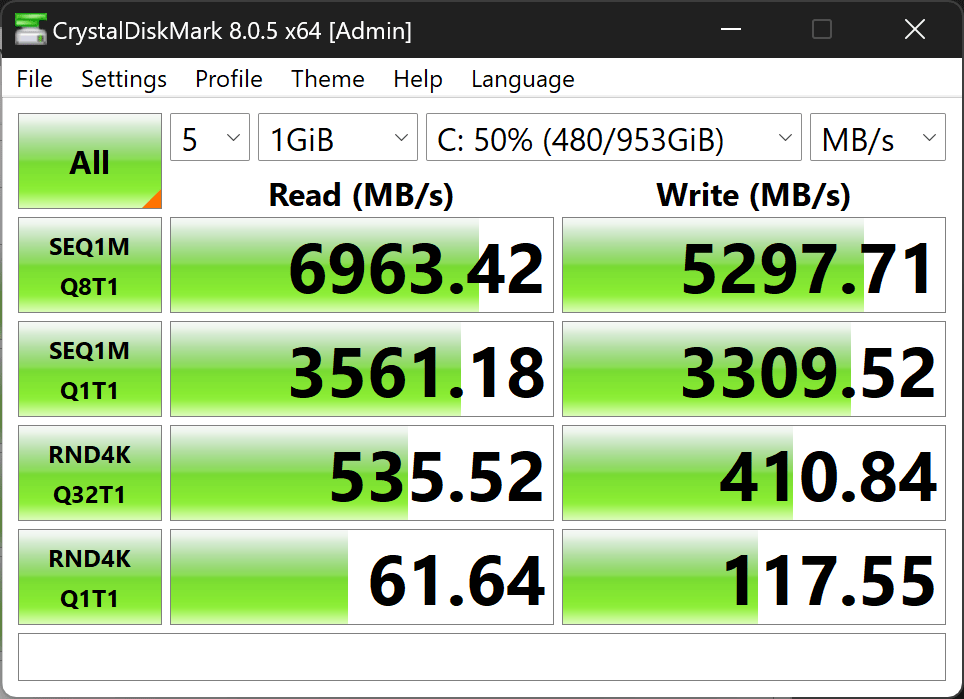Expand the test count dropdown showing 5
964x699 pixels.
[210, 137]
